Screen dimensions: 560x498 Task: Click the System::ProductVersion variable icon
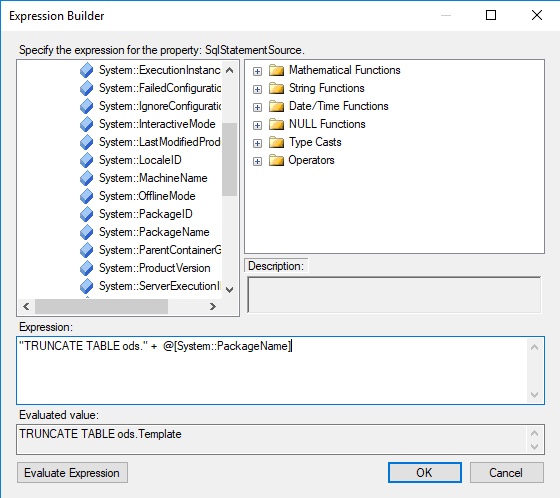[x=86, y=268]
